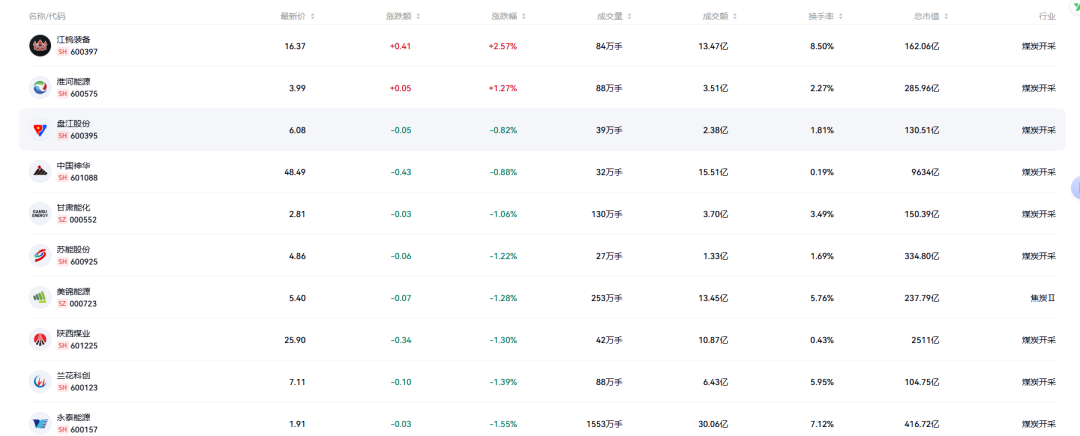The image size is (1080, 436).
Task: Click the SH 600395 stock code
Action: (x=77, y=136)
